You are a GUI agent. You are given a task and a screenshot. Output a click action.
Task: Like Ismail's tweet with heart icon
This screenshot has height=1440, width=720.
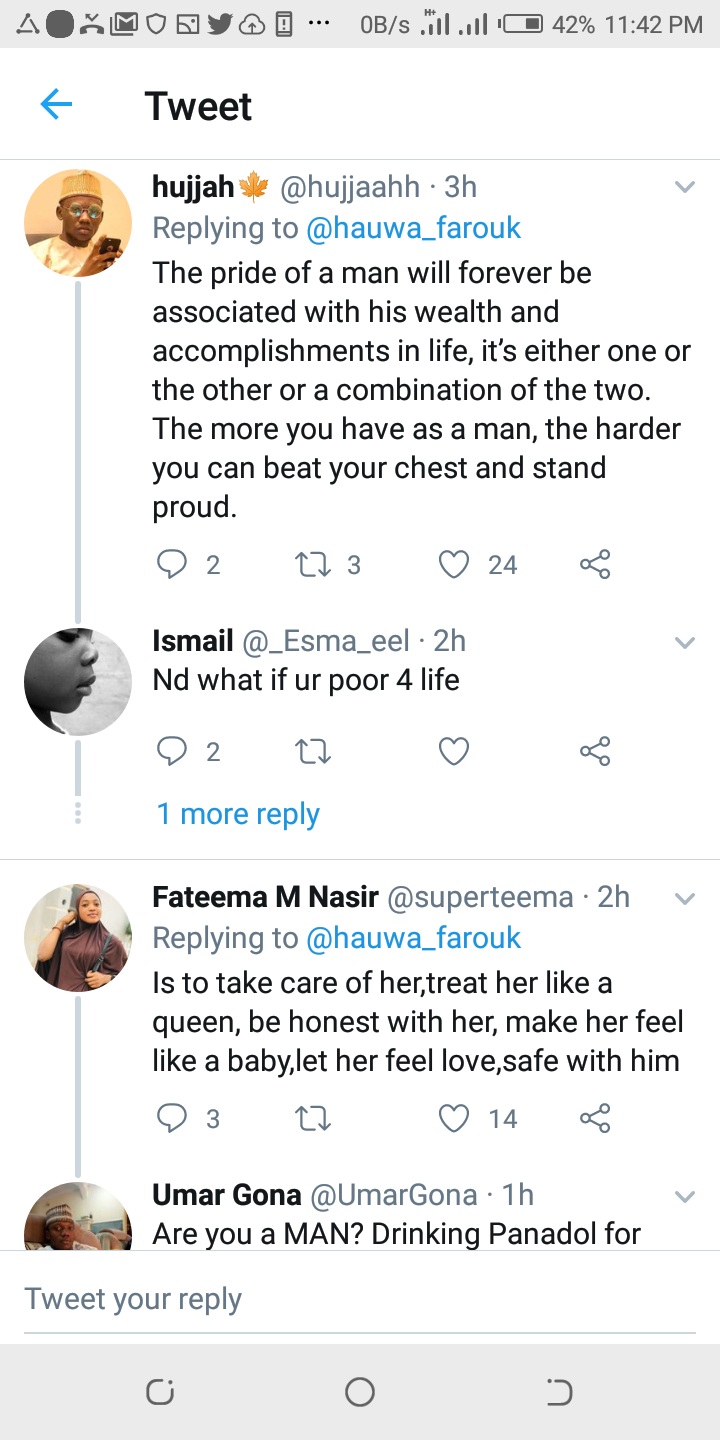point(454,751)
